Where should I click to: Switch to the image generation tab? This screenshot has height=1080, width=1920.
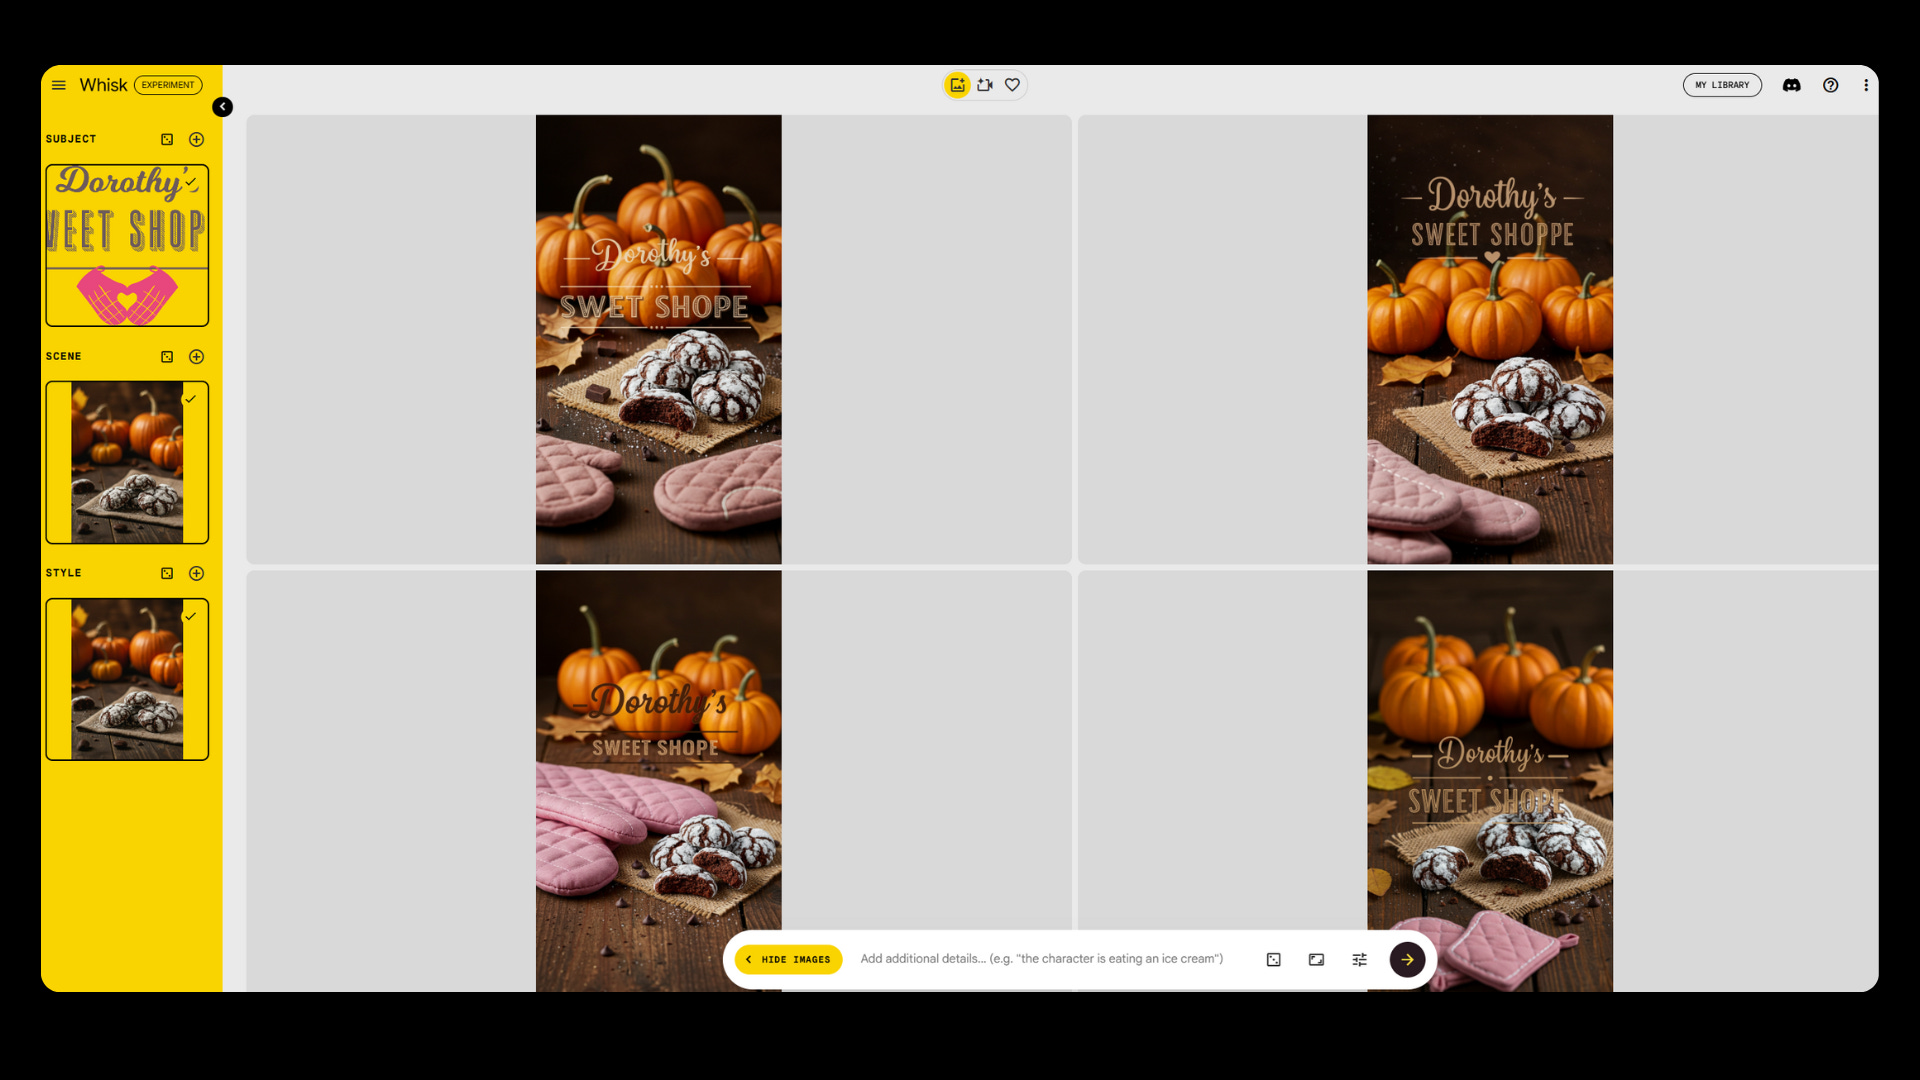(958, 85)
